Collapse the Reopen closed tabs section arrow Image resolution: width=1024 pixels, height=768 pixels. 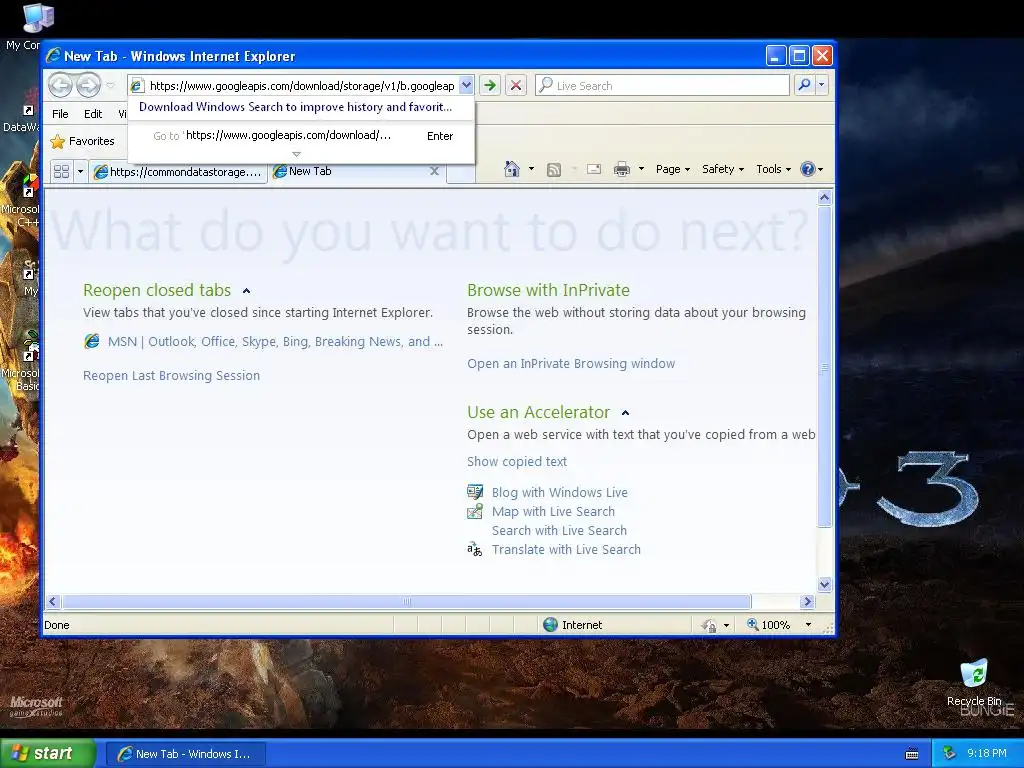pyautogui.click(x=246, y=291)
